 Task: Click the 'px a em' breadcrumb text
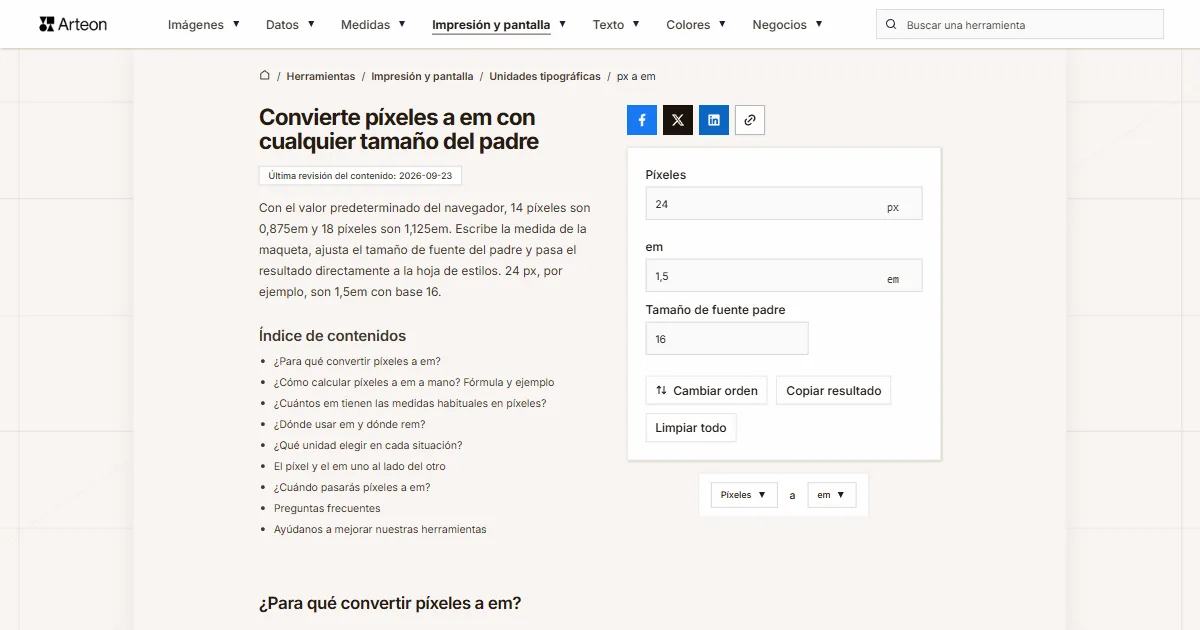click(x=636, y=76)
